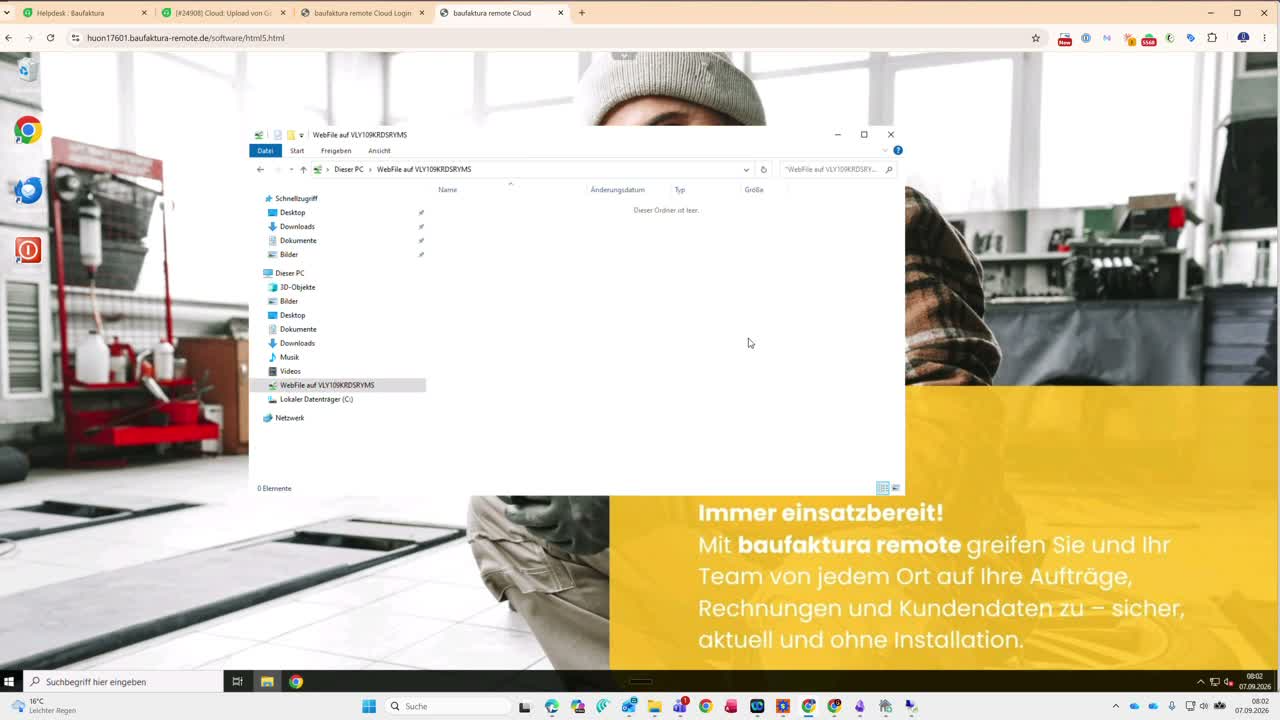
Task: Switch to the baufaktura remote Cloud Login tab
Action: [362, 13]
